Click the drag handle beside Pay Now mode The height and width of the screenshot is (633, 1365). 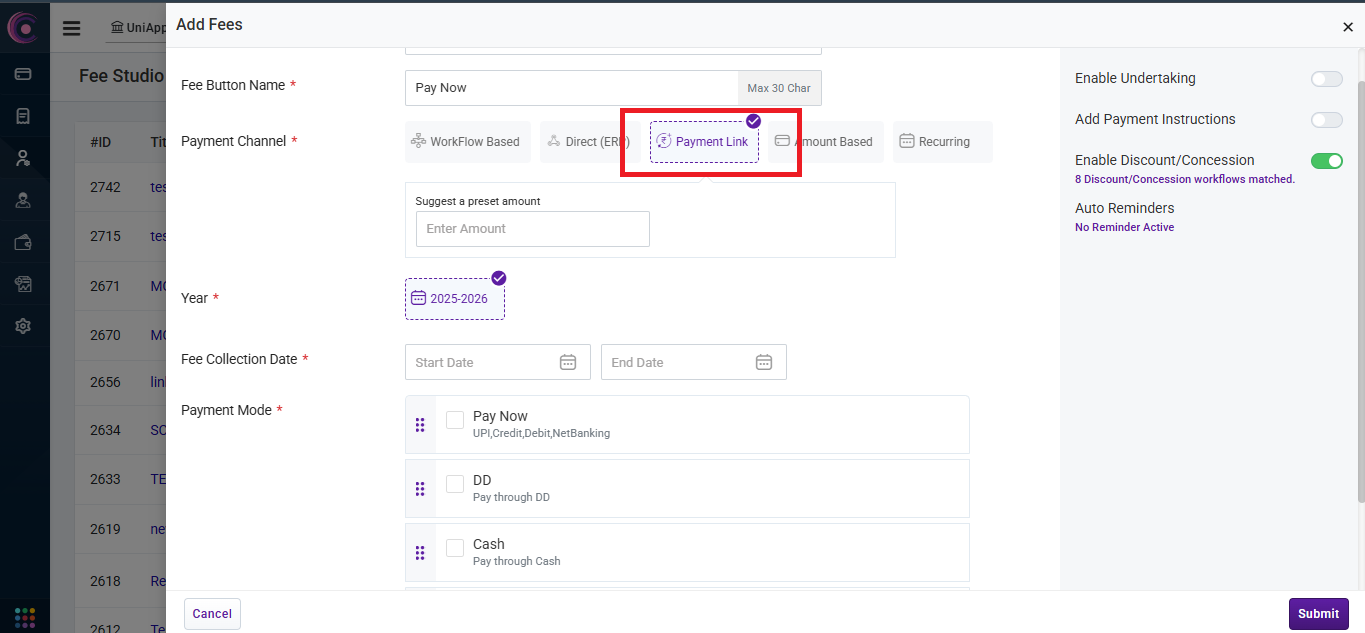[420, 425]
